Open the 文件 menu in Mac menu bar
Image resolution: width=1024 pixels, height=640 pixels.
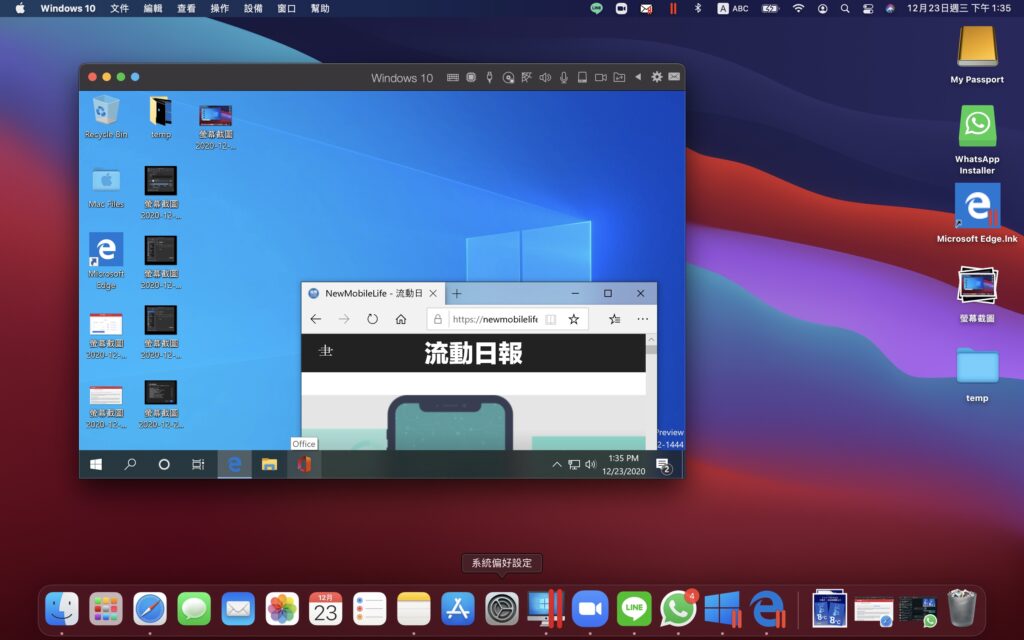tap(120, 8)
